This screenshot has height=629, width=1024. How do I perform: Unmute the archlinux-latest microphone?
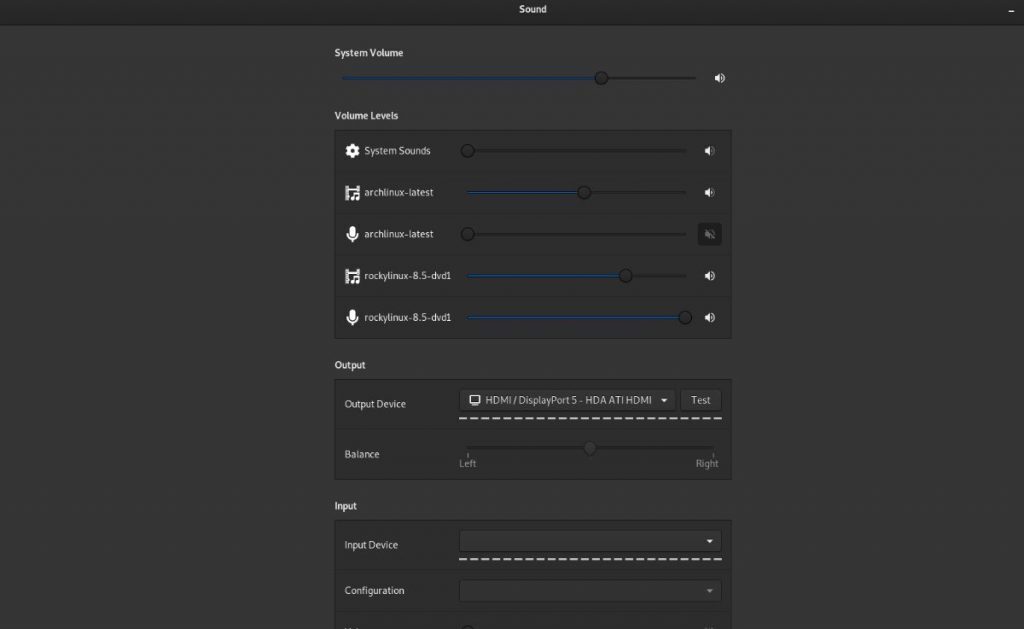click(x=709, y=234)
